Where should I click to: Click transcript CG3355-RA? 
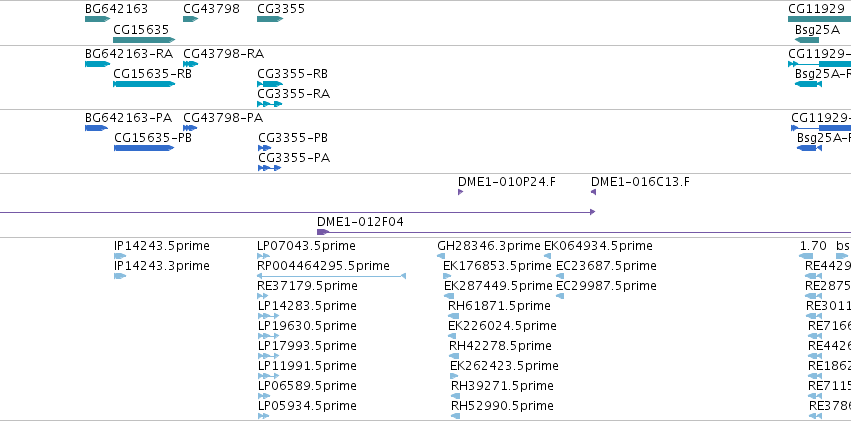coord(294,94)
